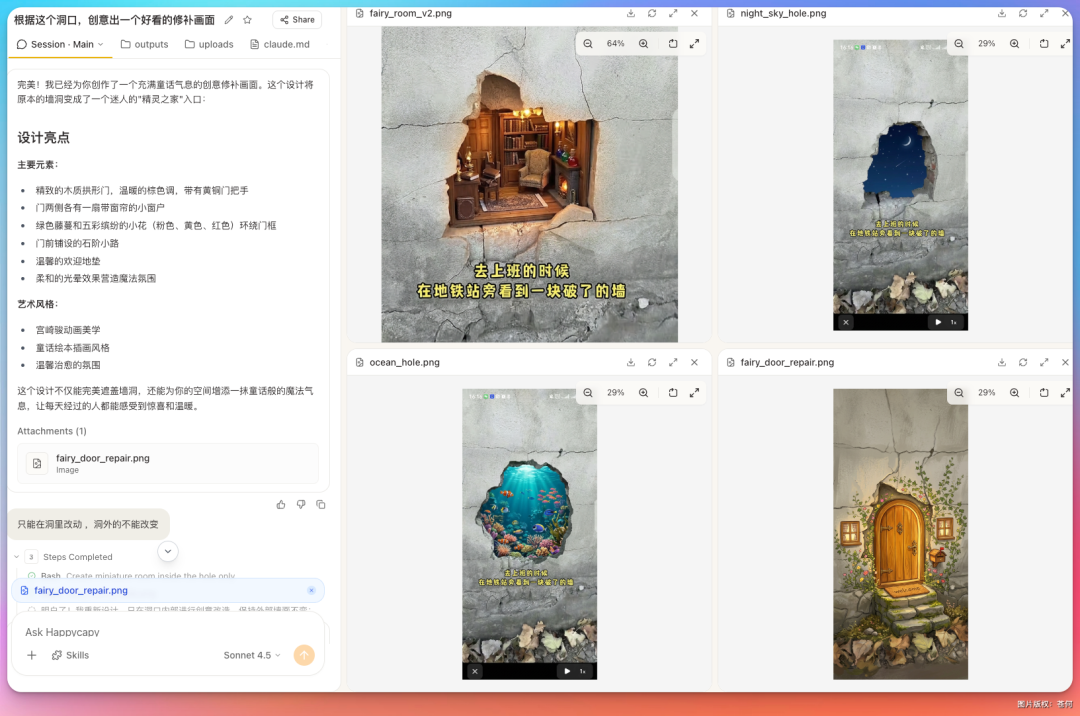
Task: Download the fairy_room_v2.png image
Action: tap(630, 14)
